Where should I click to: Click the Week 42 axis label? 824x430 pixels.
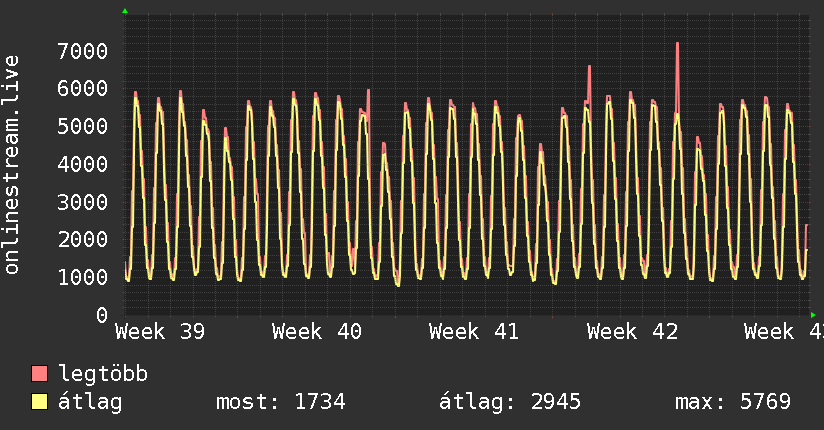point(632,332)
